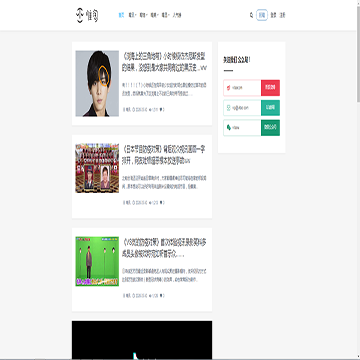Click the green WeChat icon in sidebar
The height and width of the screenshot is (360, 360).
coord(229,128)
